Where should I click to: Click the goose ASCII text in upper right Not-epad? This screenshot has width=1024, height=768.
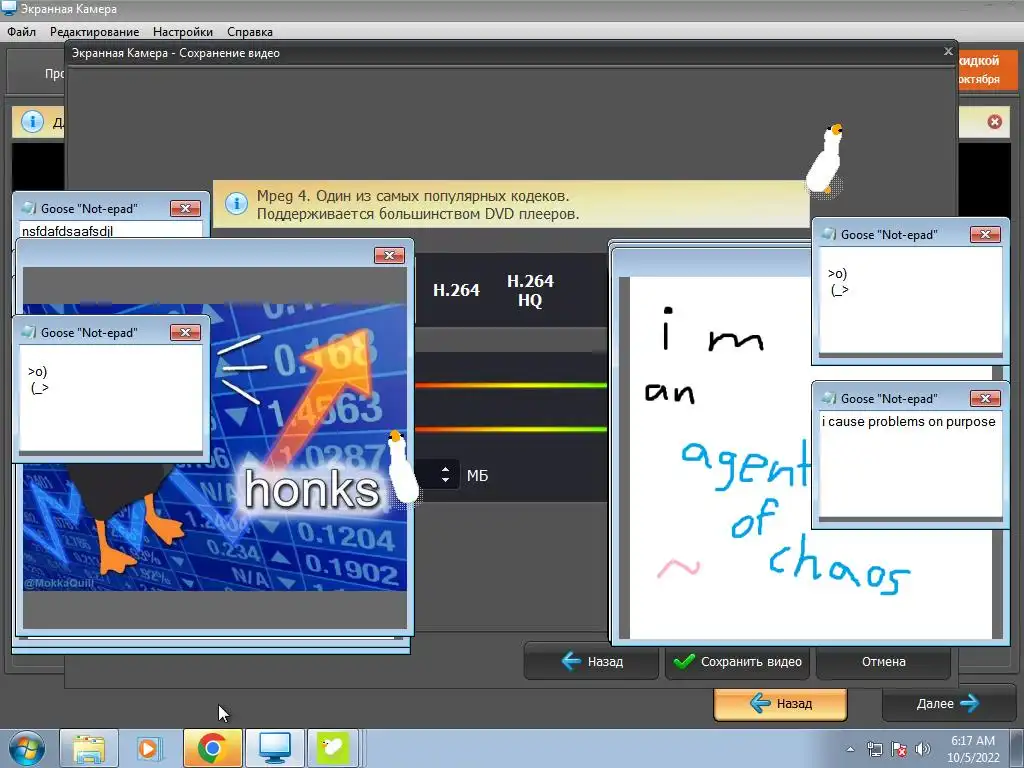click(838, 282)
